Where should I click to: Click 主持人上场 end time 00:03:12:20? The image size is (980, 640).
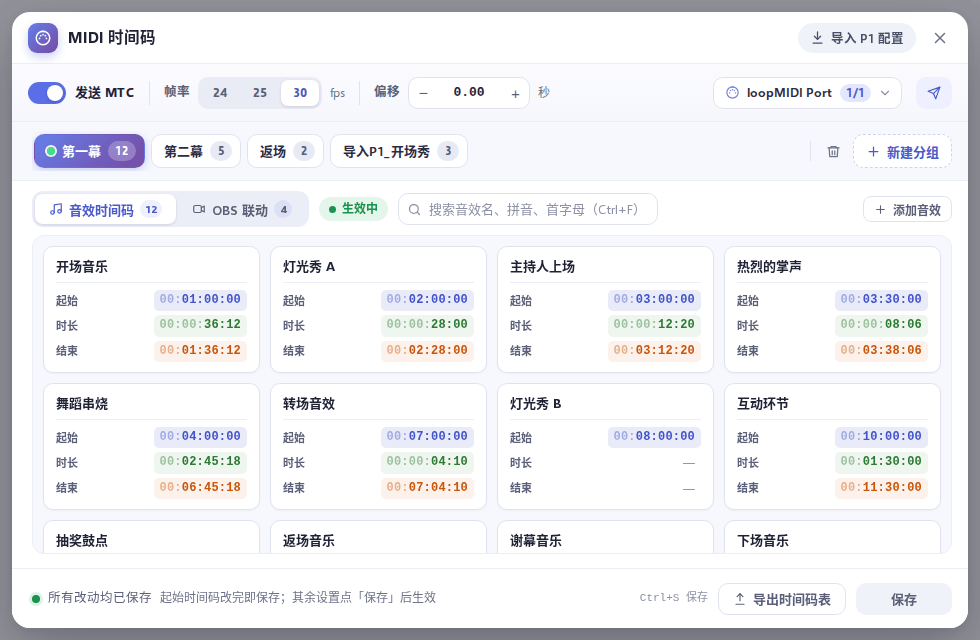[654, 351]
